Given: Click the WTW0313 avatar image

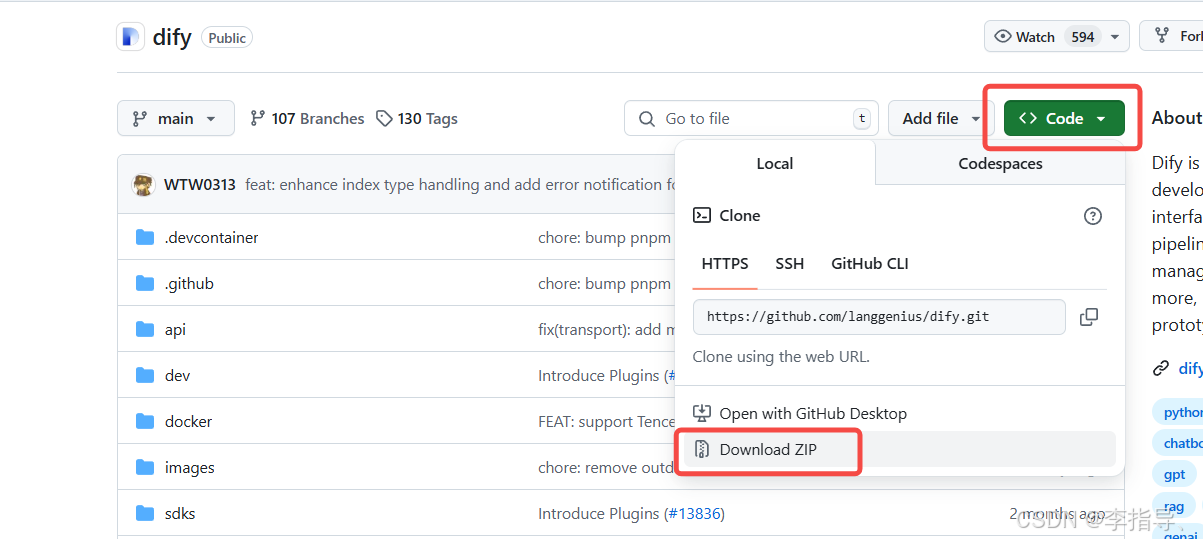Looking at the screenshot, I should click(144, 184).
